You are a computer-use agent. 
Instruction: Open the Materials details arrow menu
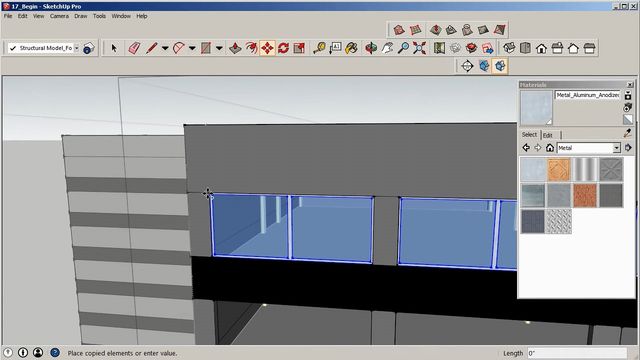click(628, 148)
